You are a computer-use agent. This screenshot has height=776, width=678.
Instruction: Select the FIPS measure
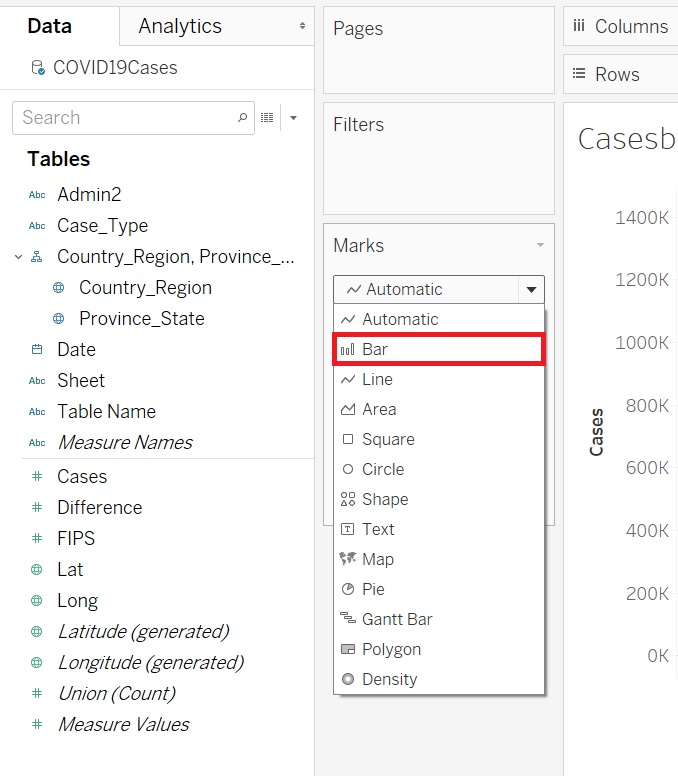tap(76, 538)
